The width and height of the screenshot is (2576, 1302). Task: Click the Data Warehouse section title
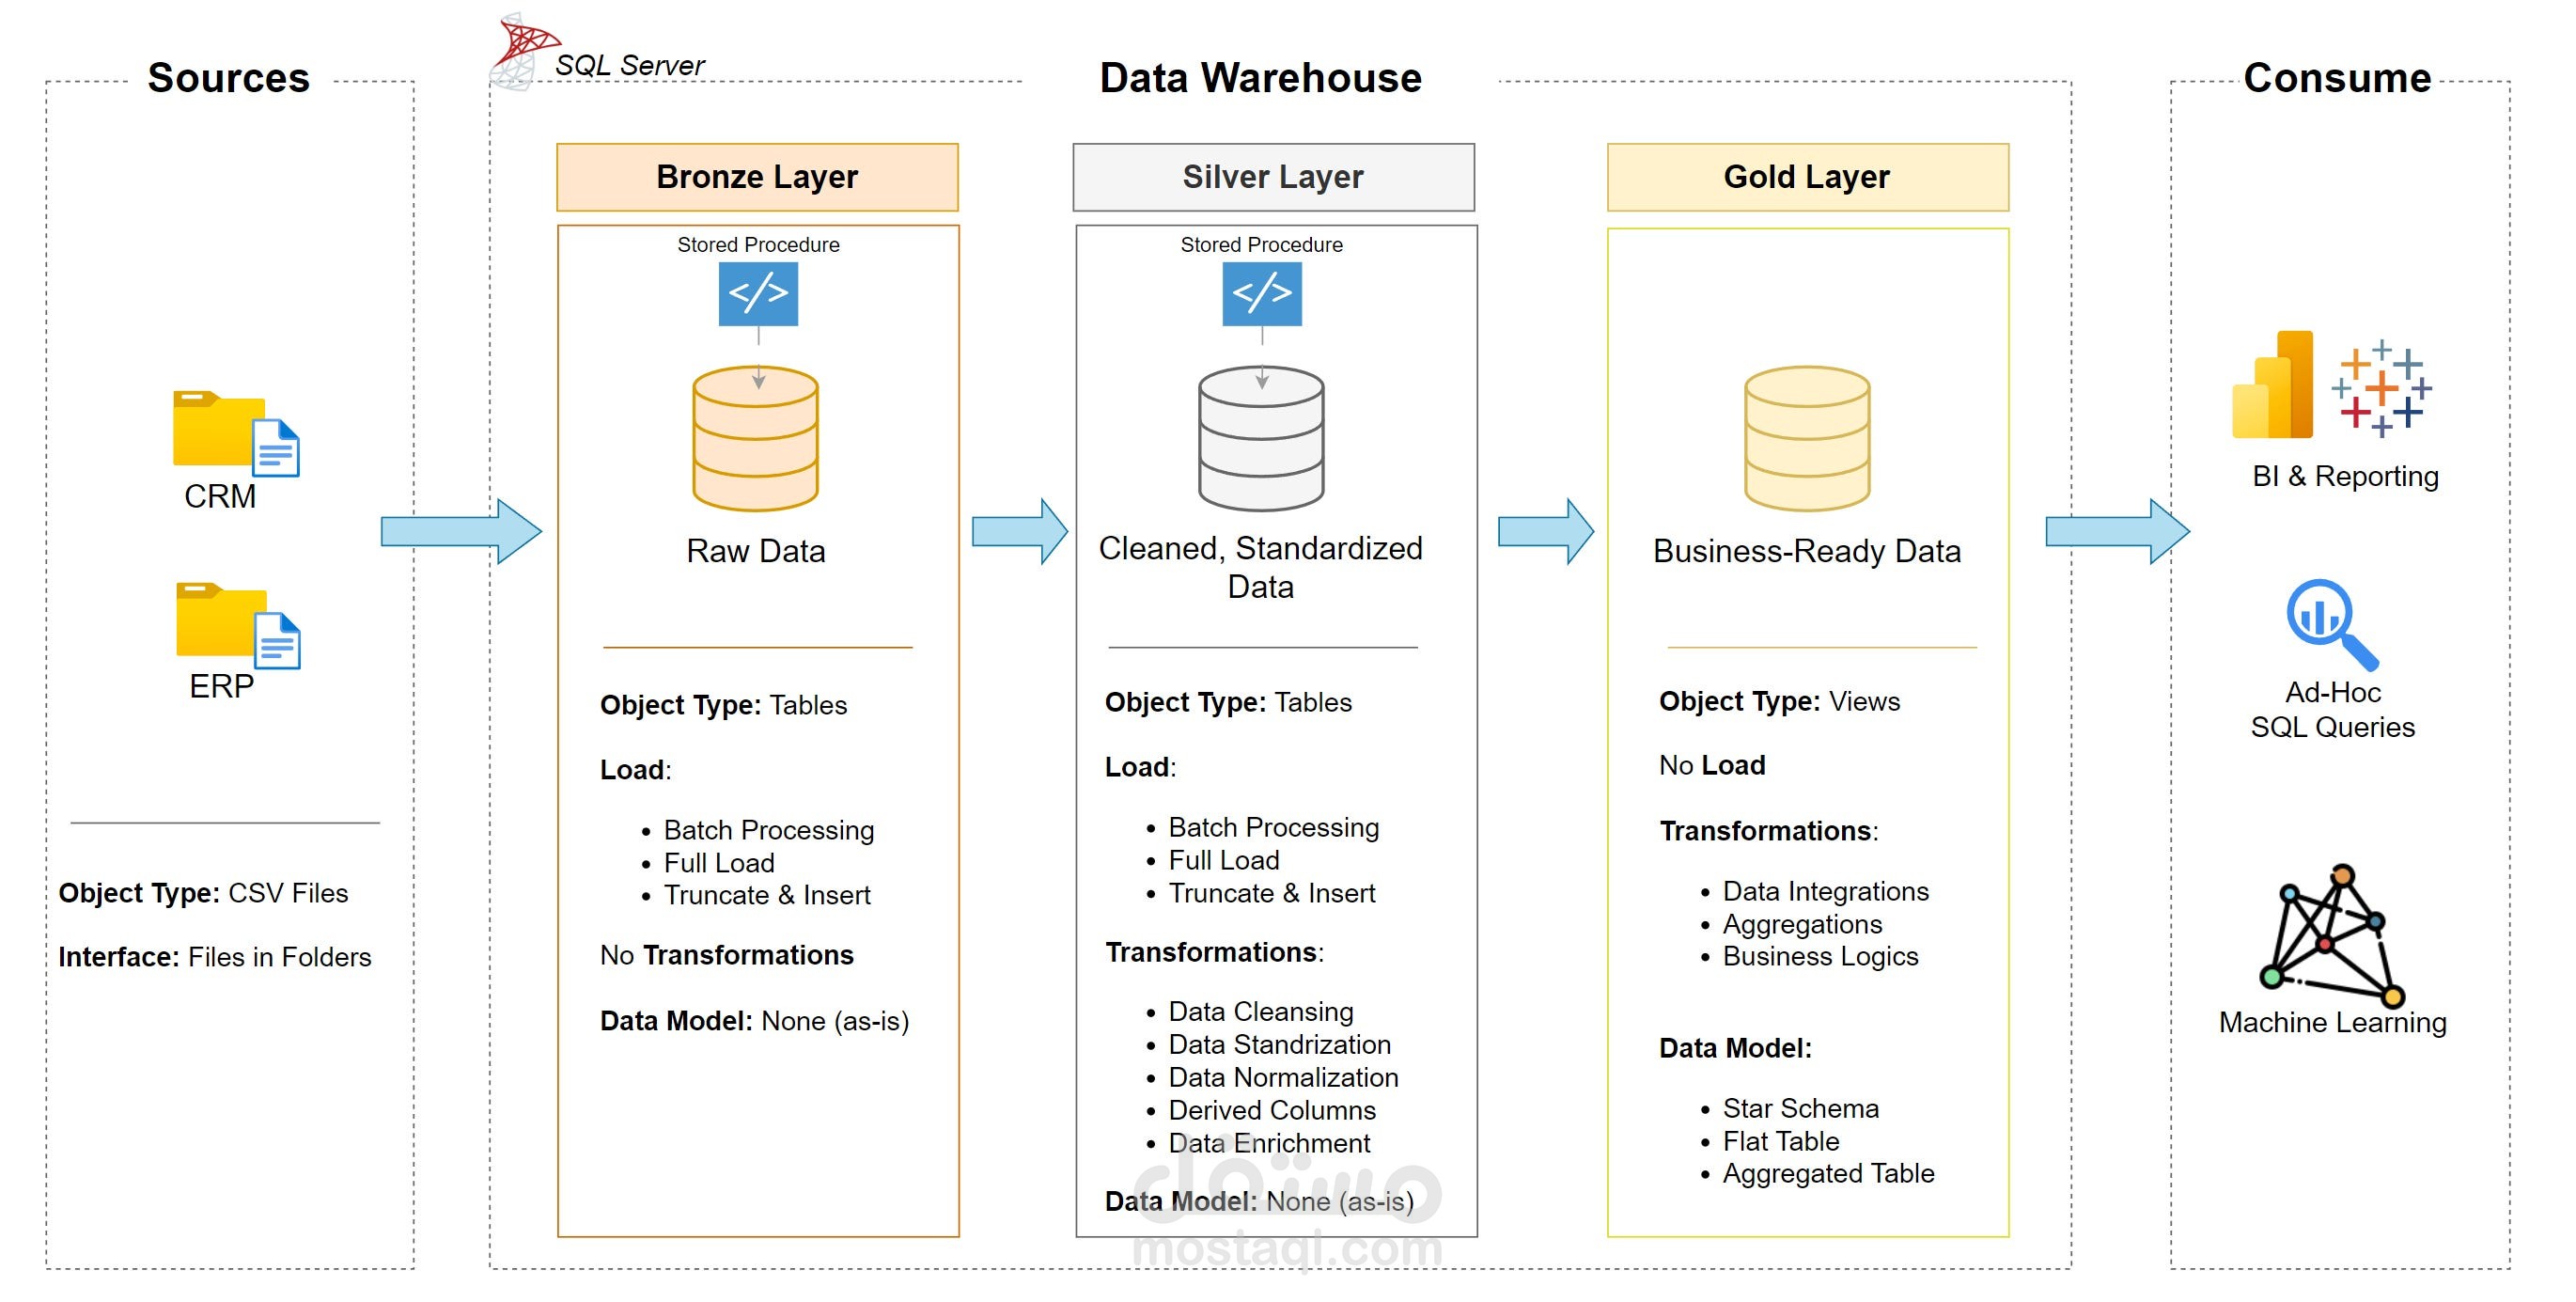pyautogui.click(x=1261, y=78)
